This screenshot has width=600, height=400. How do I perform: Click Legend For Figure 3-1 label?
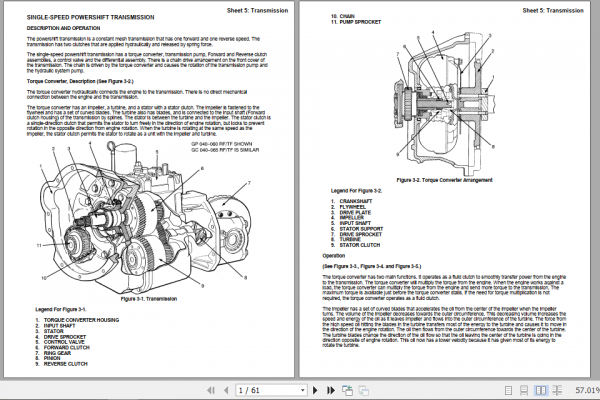click(61, 309)
